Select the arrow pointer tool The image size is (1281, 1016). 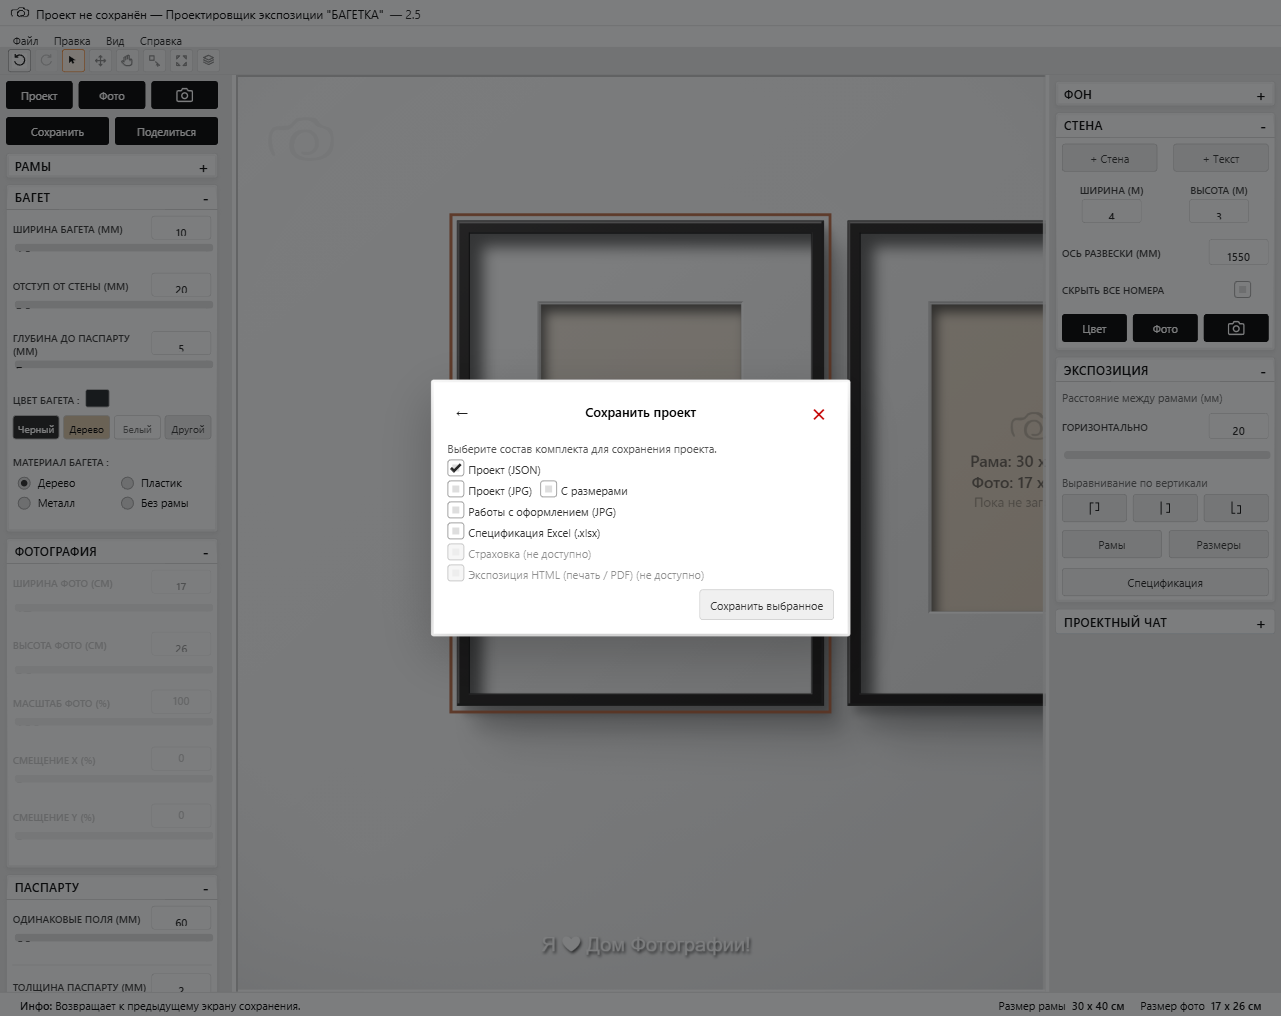click(x=72, y=60)
